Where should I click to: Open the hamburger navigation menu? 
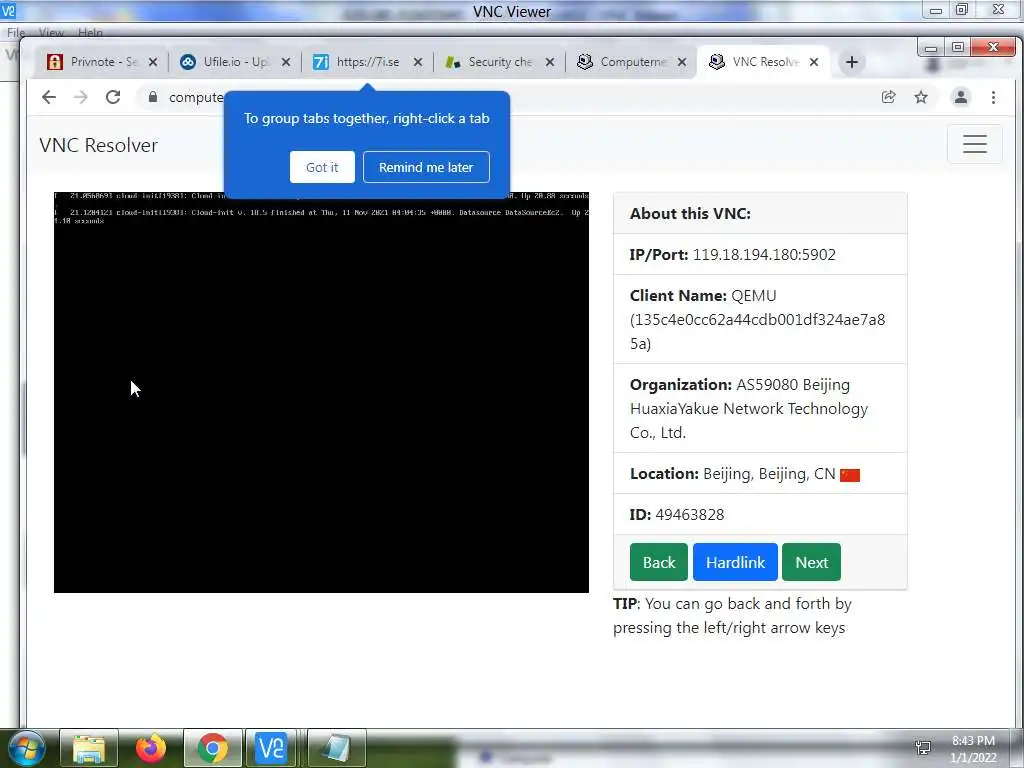coord(974,144)
